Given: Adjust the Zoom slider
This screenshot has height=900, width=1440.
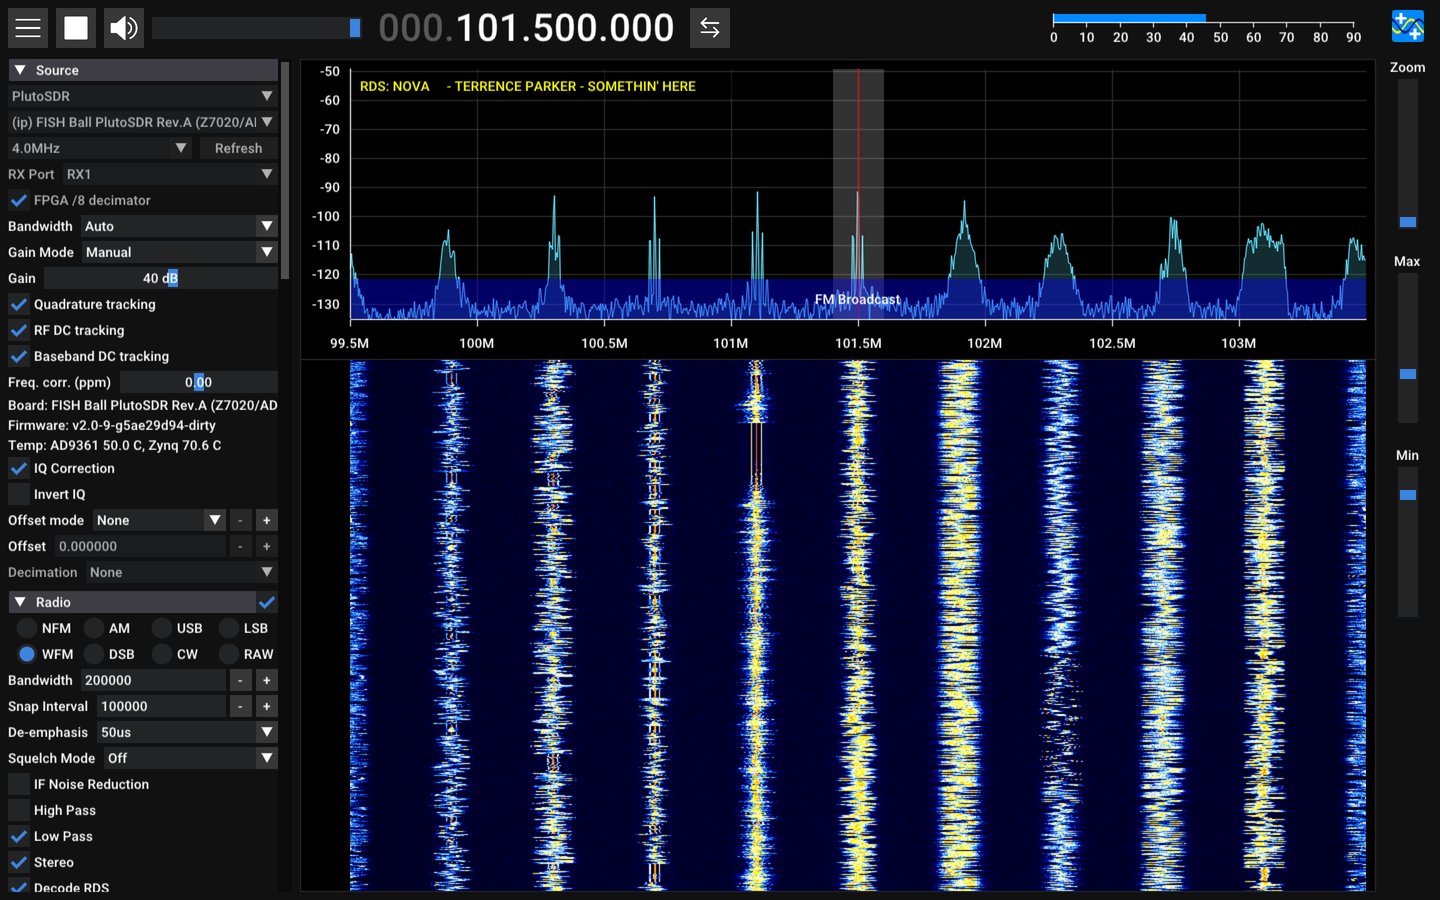Looking at the screenshot, I should 1408,155.
